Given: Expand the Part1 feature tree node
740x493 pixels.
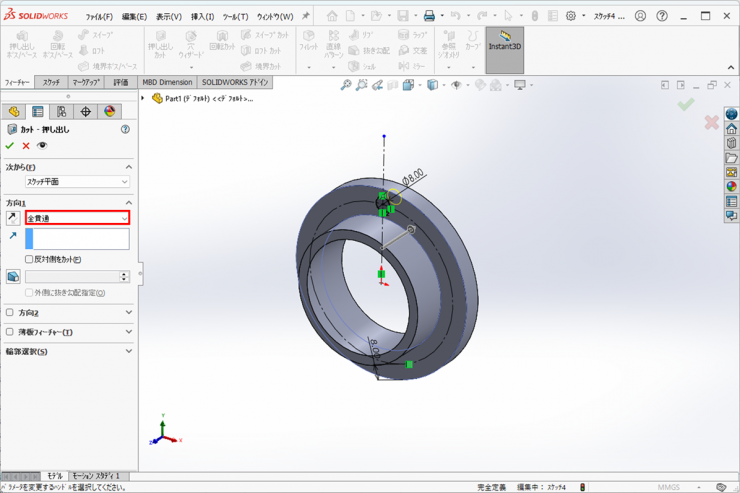Looking at the screenshot, I should [x=143, y=99].
